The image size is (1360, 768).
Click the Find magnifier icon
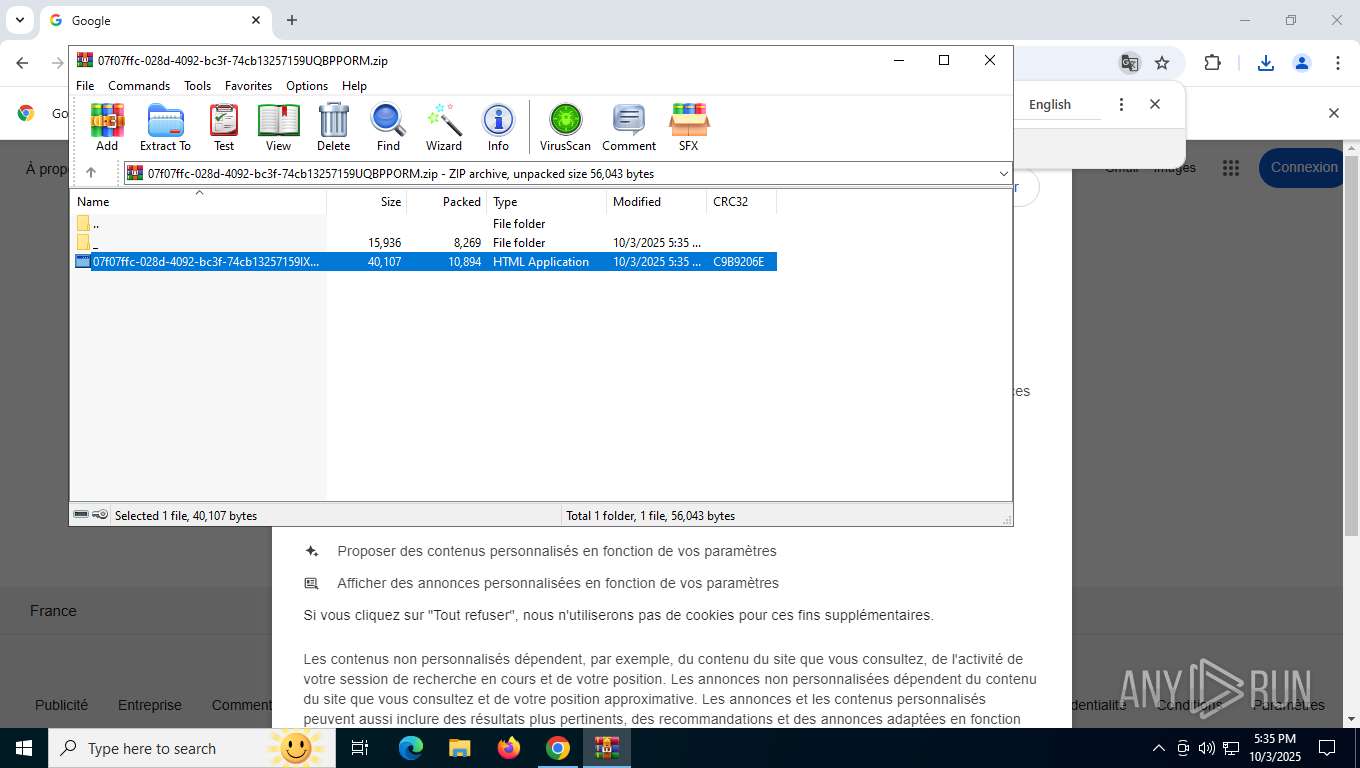(x=388, y=127)
